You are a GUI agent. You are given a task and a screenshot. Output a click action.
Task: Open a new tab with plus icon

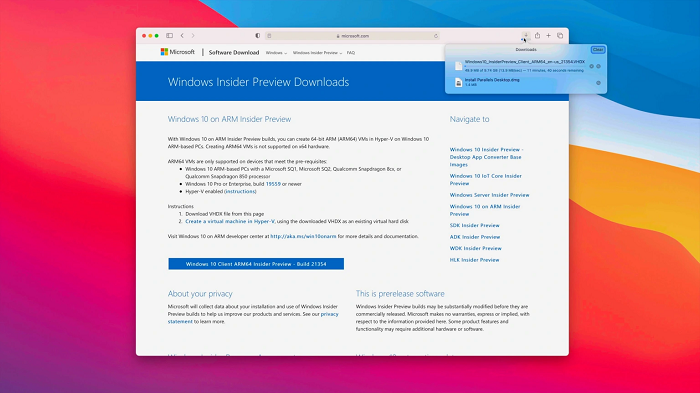coord(549,36)
